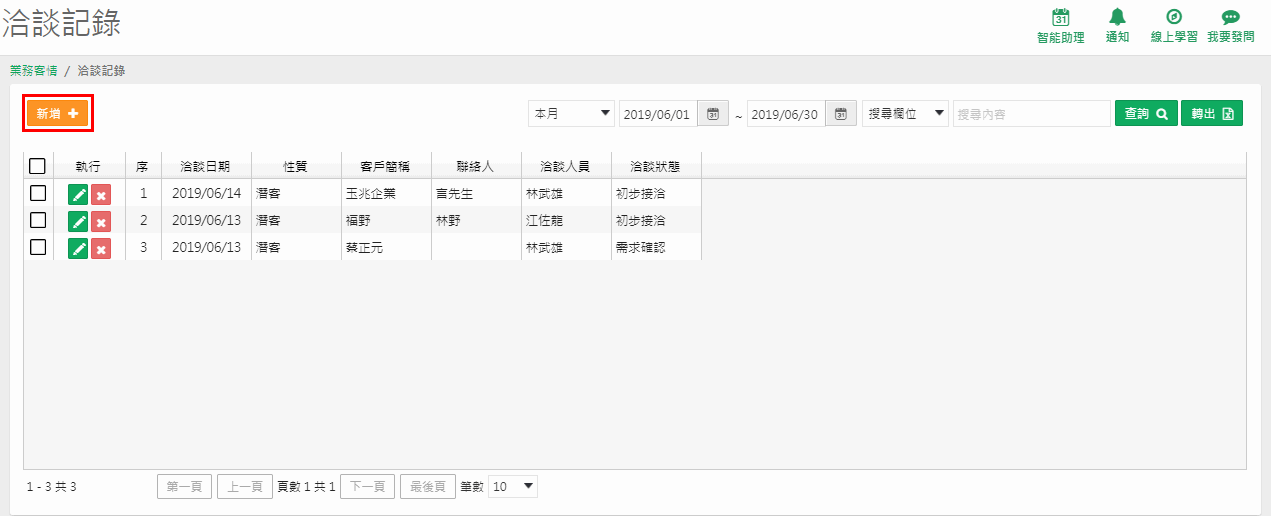
Task: Sort by 洽談狀態 column header
Action: [x=655, y=166]
